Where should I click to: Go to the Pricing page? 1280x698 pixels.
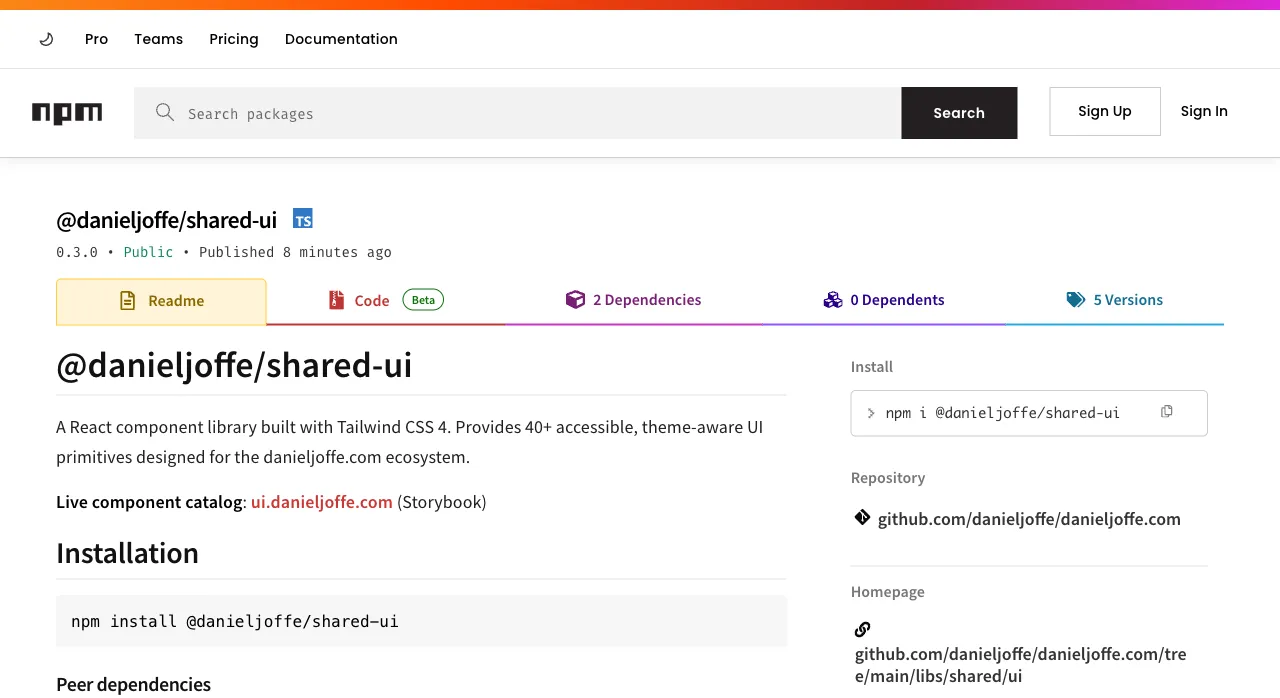point(234,39)
